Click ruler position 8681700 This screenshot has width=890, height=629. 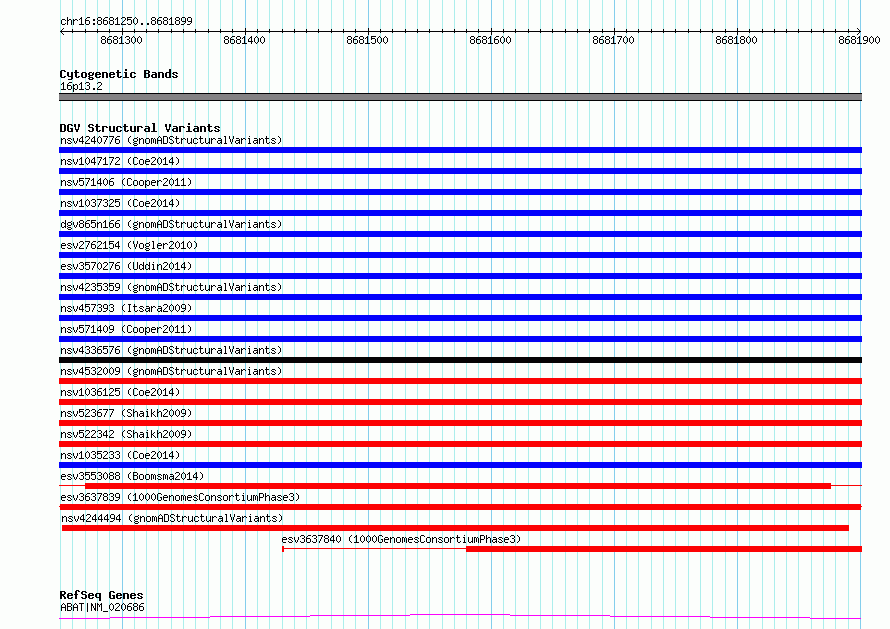click(614, 40)
